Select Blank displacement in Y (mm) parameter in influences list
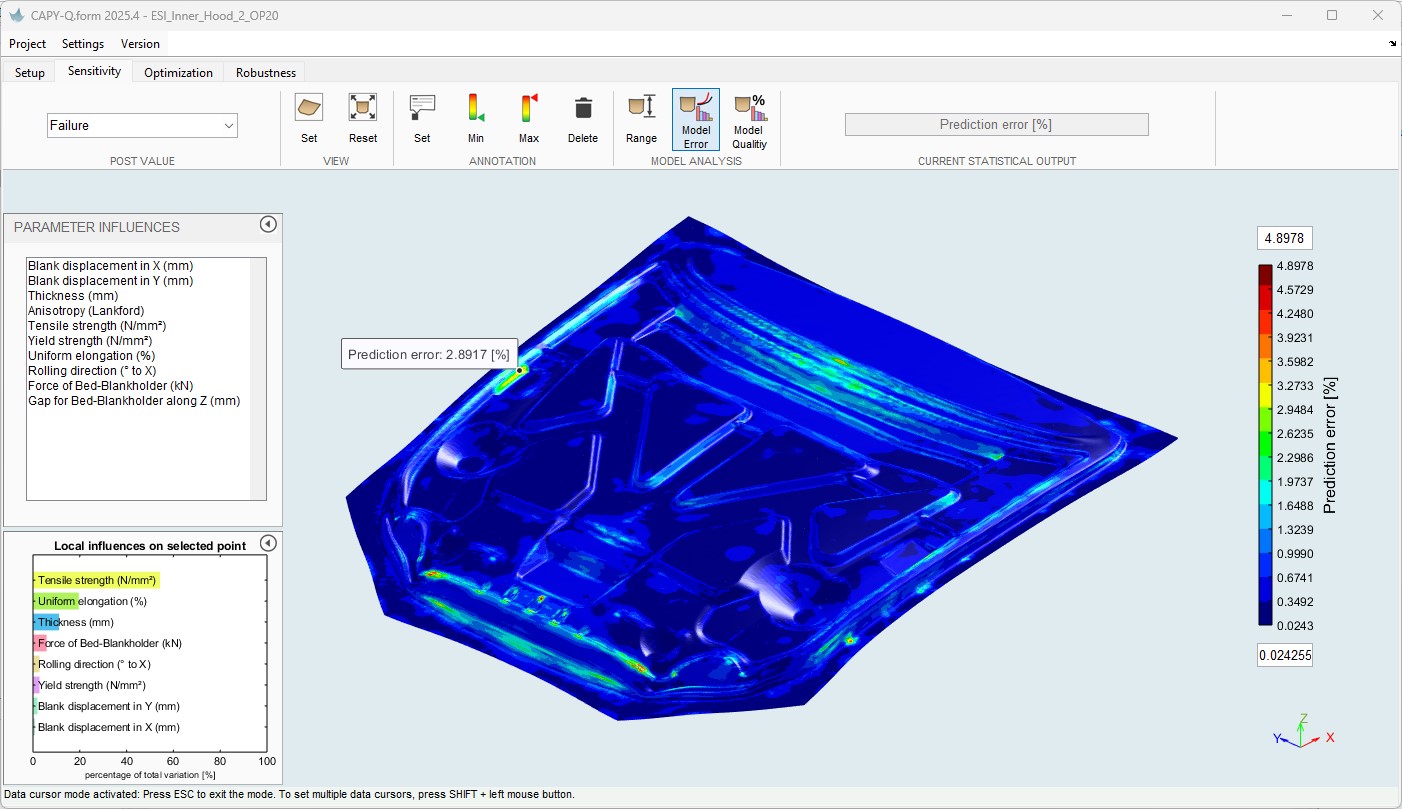This screenshot has width=1402, height=809. pyautogui.click(x=110, y=281)
